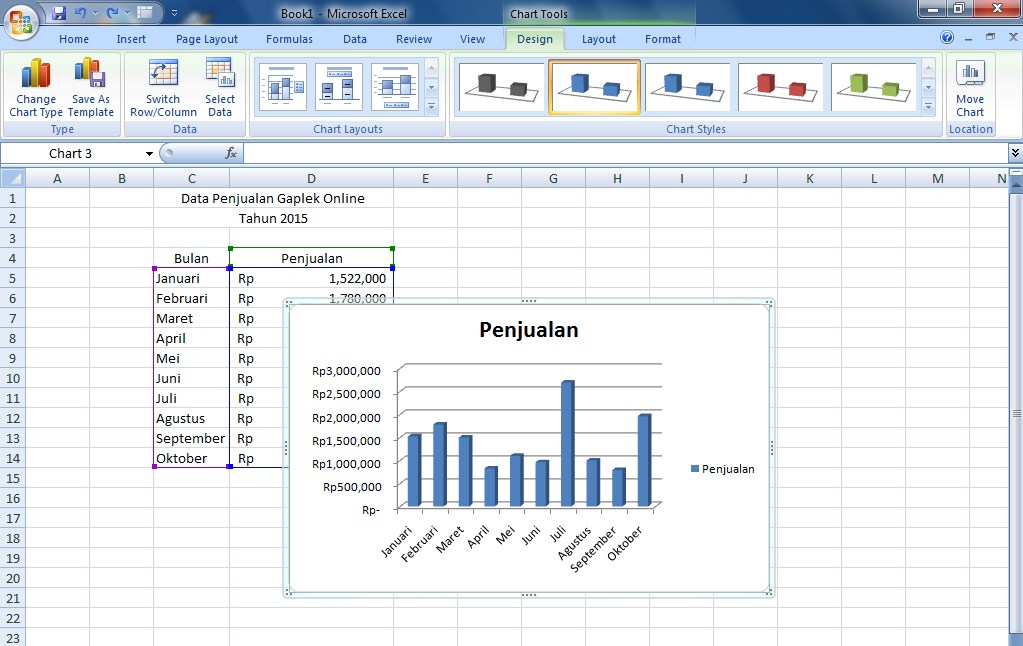This screenshot has height=646, width=1023.
Task: Redo the last action
Action: point(112,12)
